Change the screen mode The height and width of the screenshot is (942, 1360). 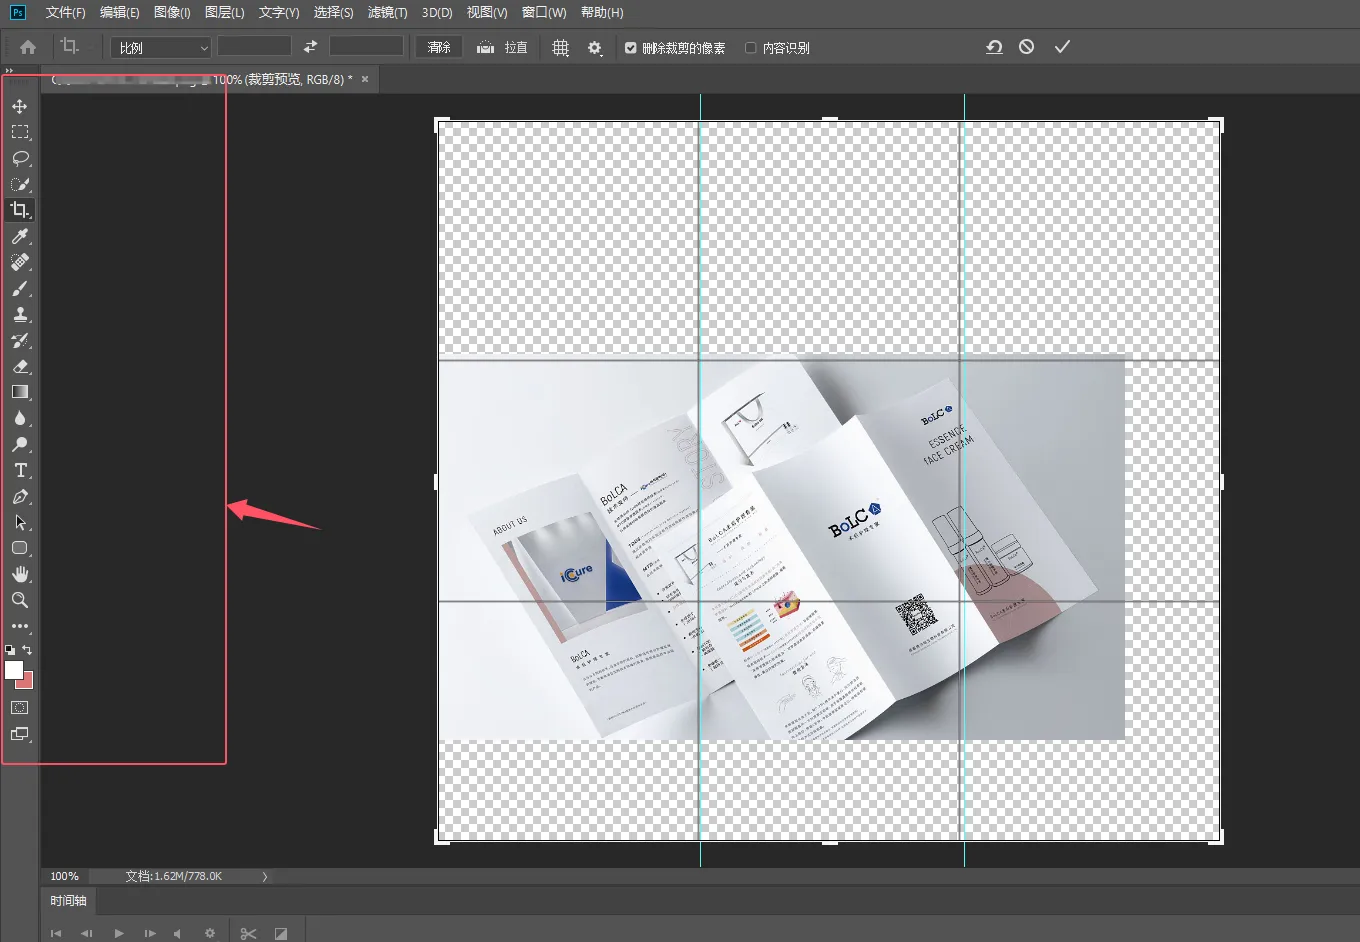(x=20, y=734)
